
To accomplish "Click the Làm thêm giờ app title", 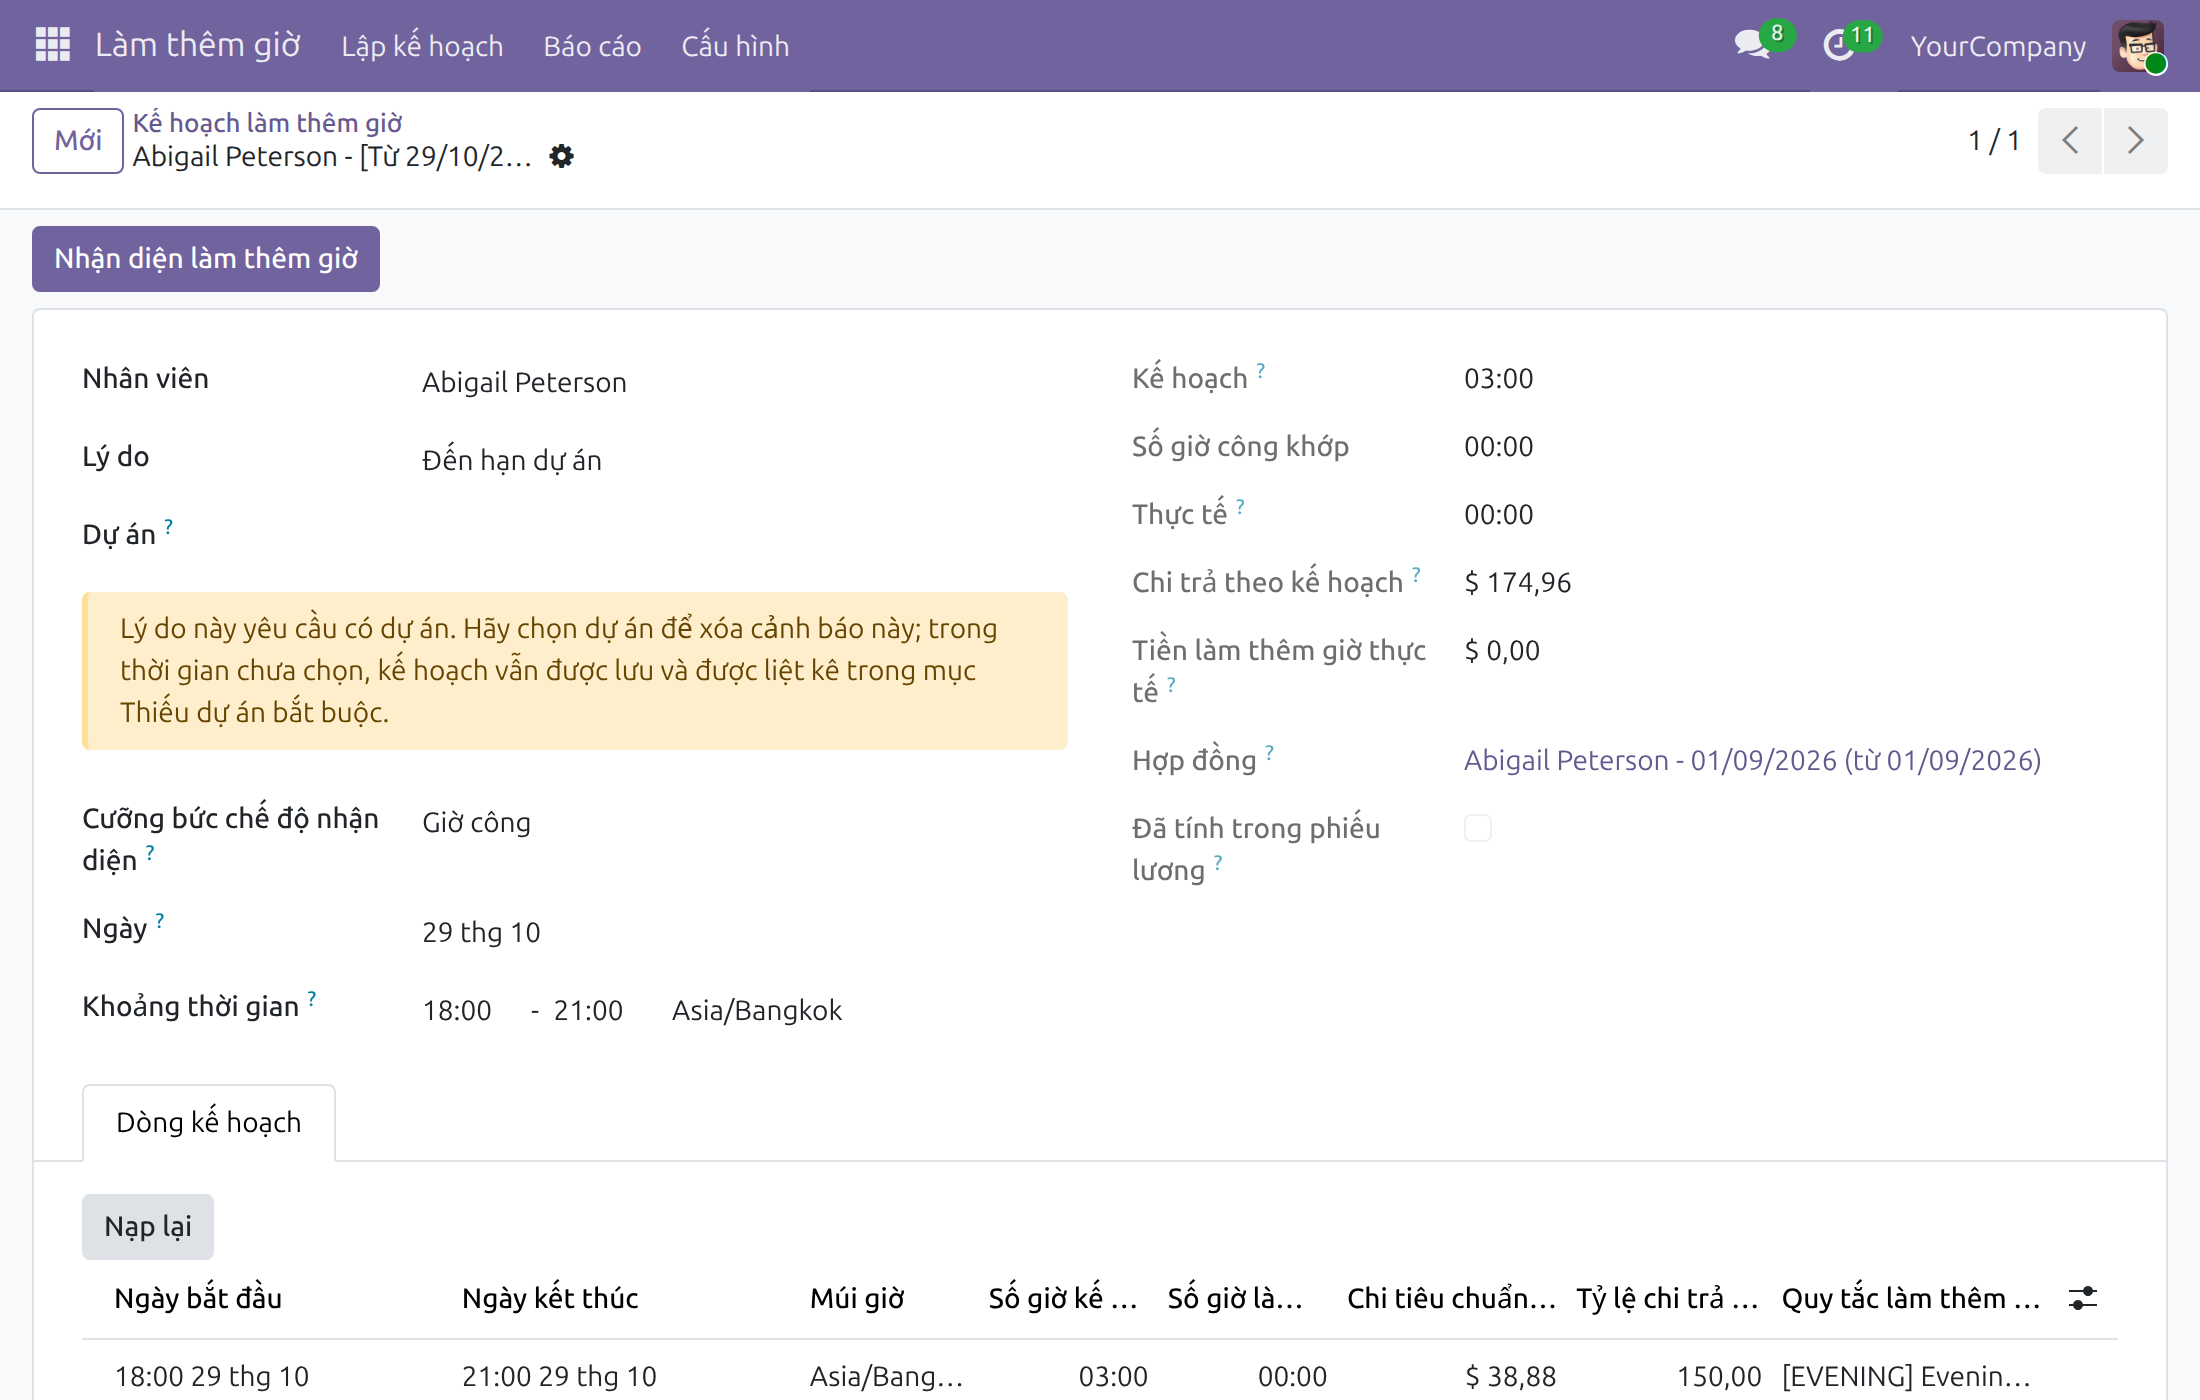I will point(198,45).
